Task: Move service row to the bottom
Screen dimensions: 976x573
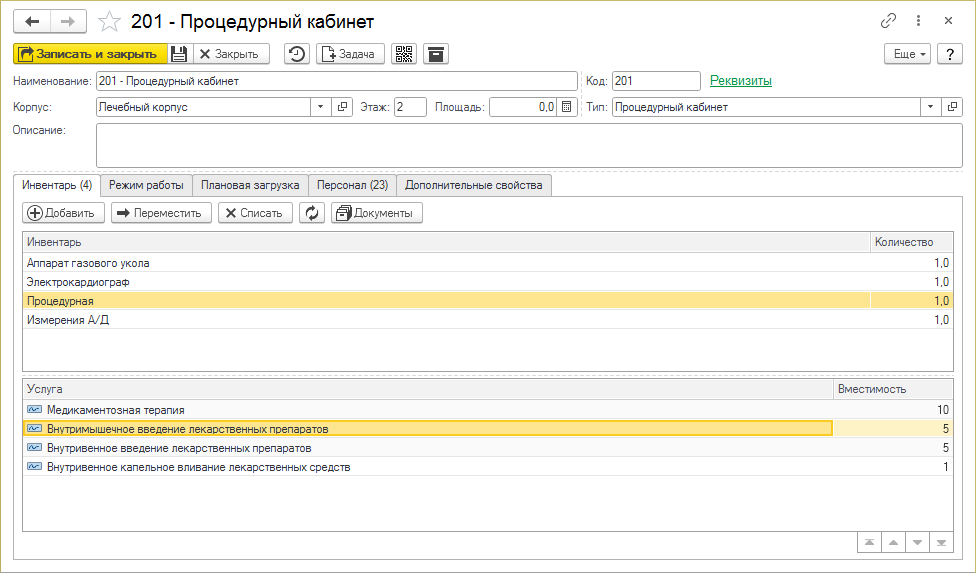Action: (x=941, y=542)
